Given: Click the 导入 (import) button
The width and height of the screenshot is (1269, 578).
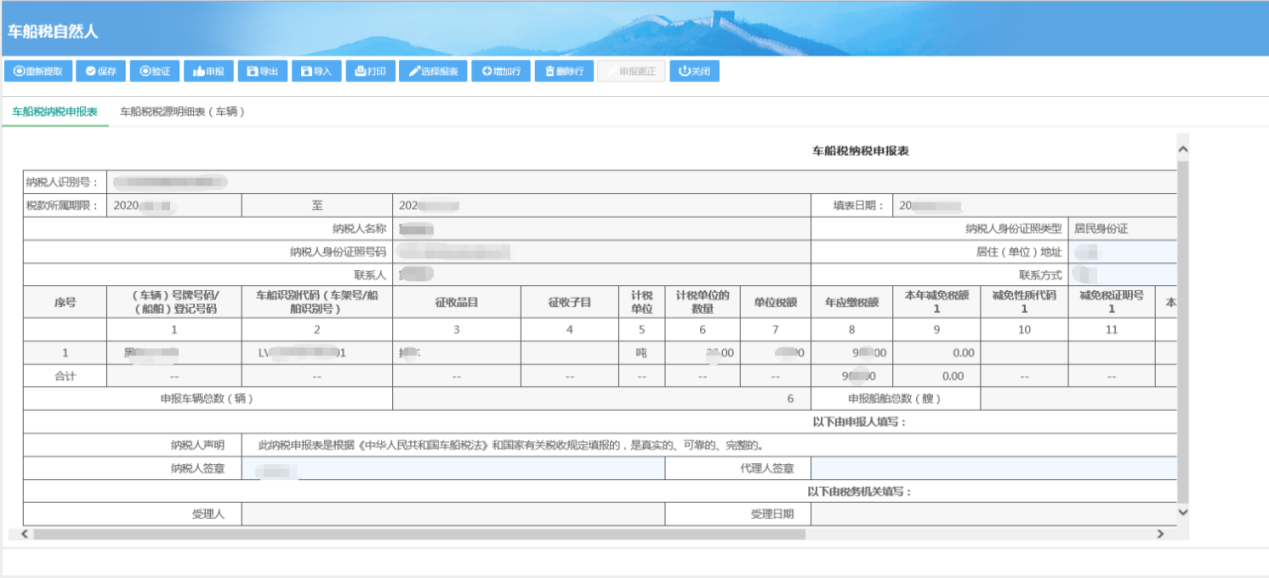Looking at the screenshot, I should pos(317,71).
